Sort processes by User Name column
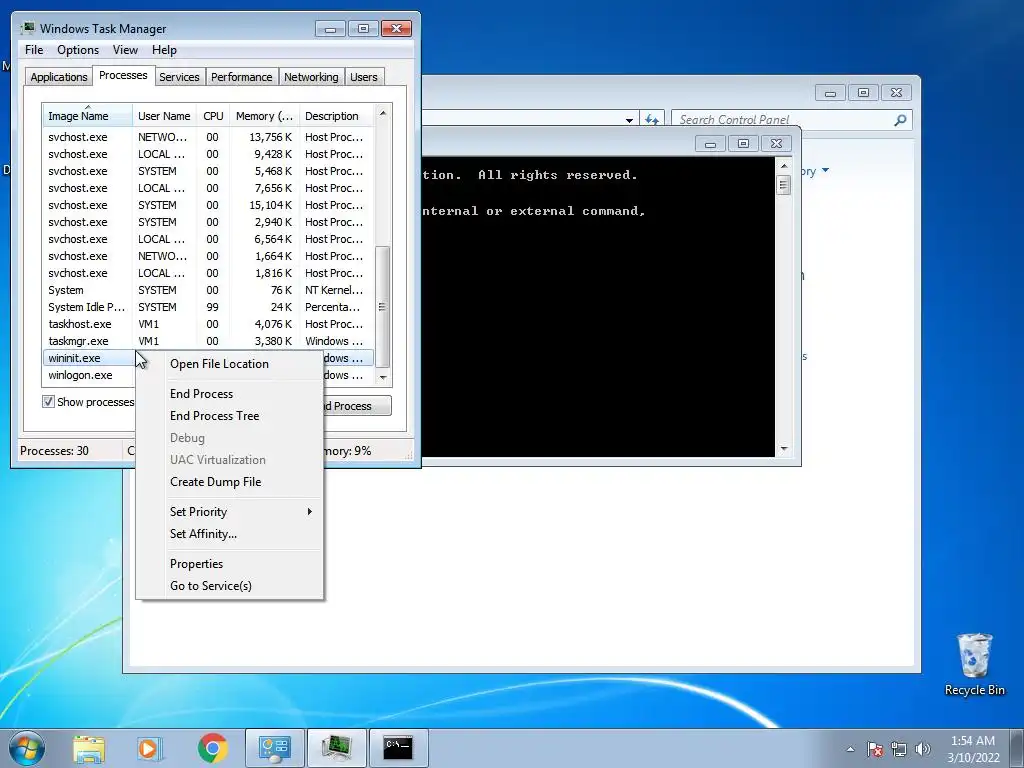This screenshot has width=1024, height=768. 164,116
